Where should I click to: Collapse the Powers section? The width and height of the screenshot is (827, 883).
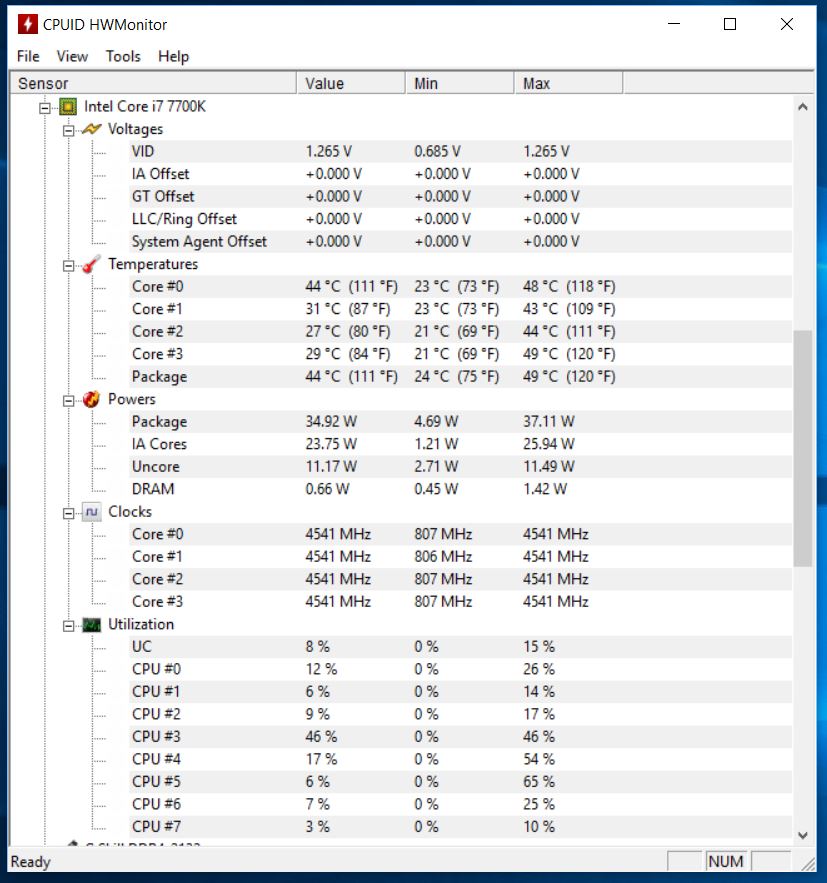tap(69, 400)
